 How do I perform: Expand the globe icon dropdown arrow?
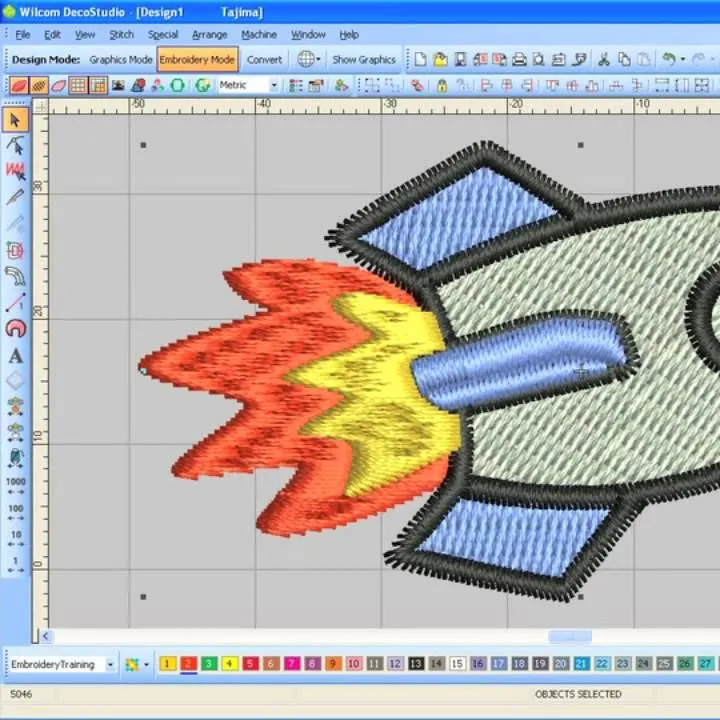[x=318, y=59]
